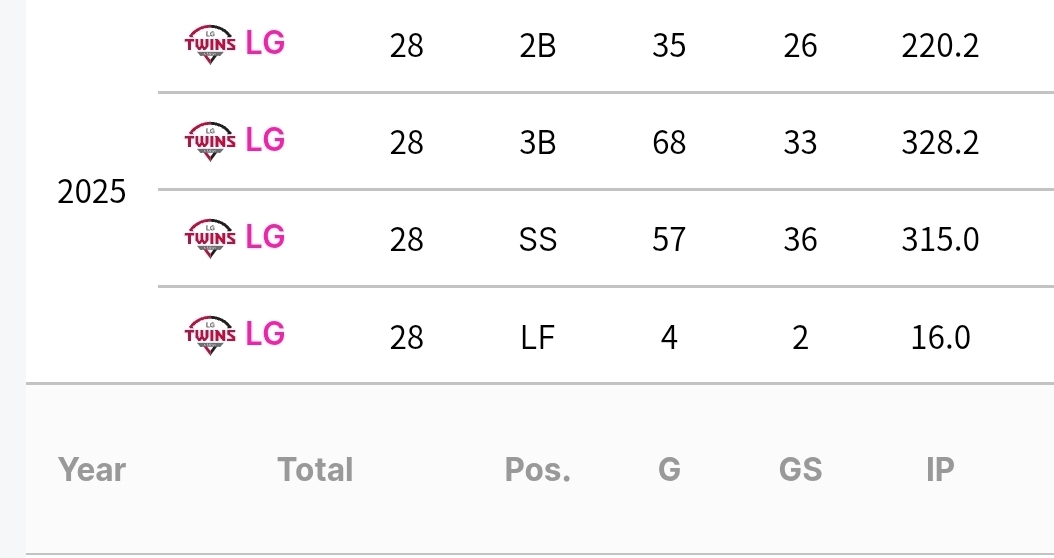Select the LF position cell
Viewport: 1054px width, 558px height.
coord(538,337)
